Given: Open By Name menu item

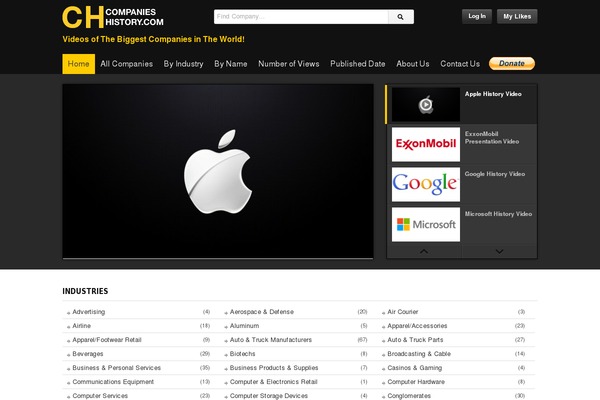Looking at the screenshot, I should (x=231, y=64).
